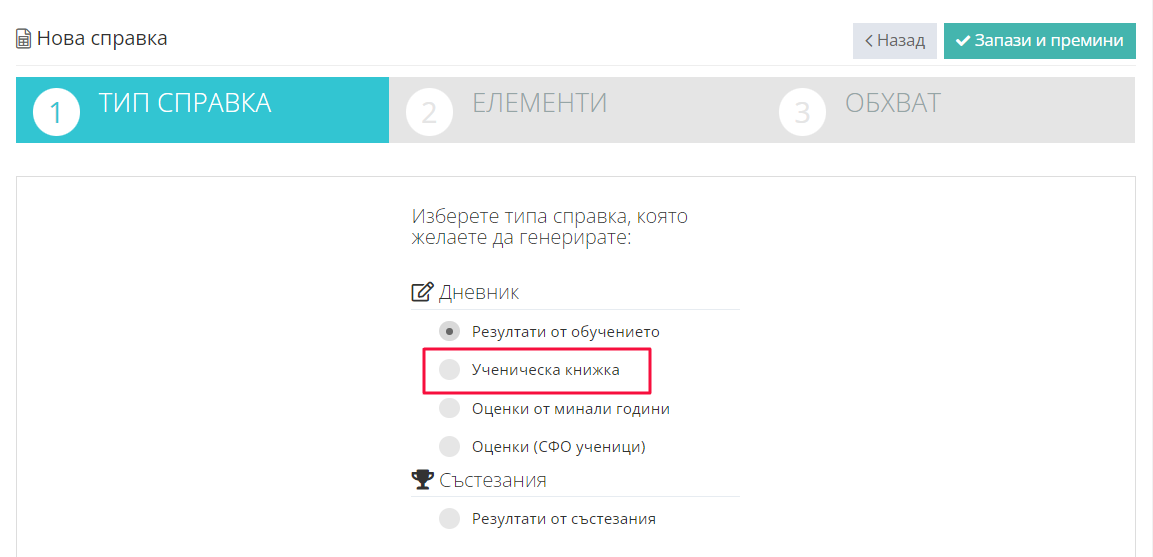Go to the ОБХВАТ step tab
Viewport: 1153px width, 557px height.
pos(949,110)
